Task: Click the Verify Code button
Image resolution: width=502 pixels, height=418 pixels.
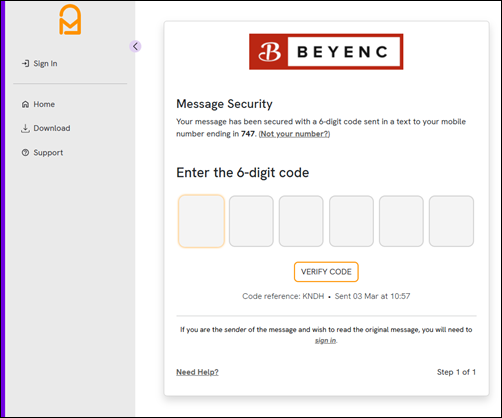Action: pos(326,272)
